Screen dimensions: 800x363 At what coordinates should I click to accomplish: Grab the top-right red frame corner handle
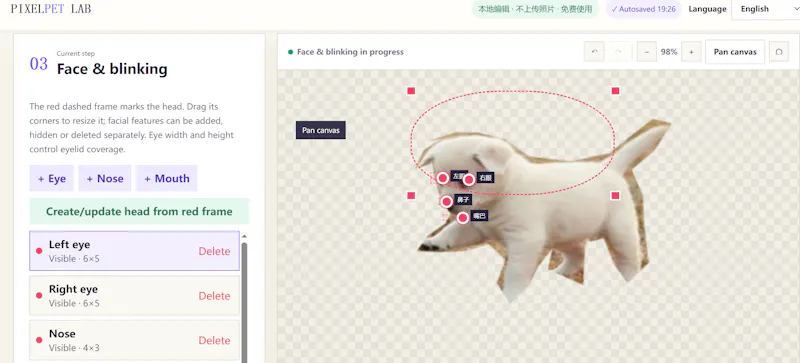615,91
